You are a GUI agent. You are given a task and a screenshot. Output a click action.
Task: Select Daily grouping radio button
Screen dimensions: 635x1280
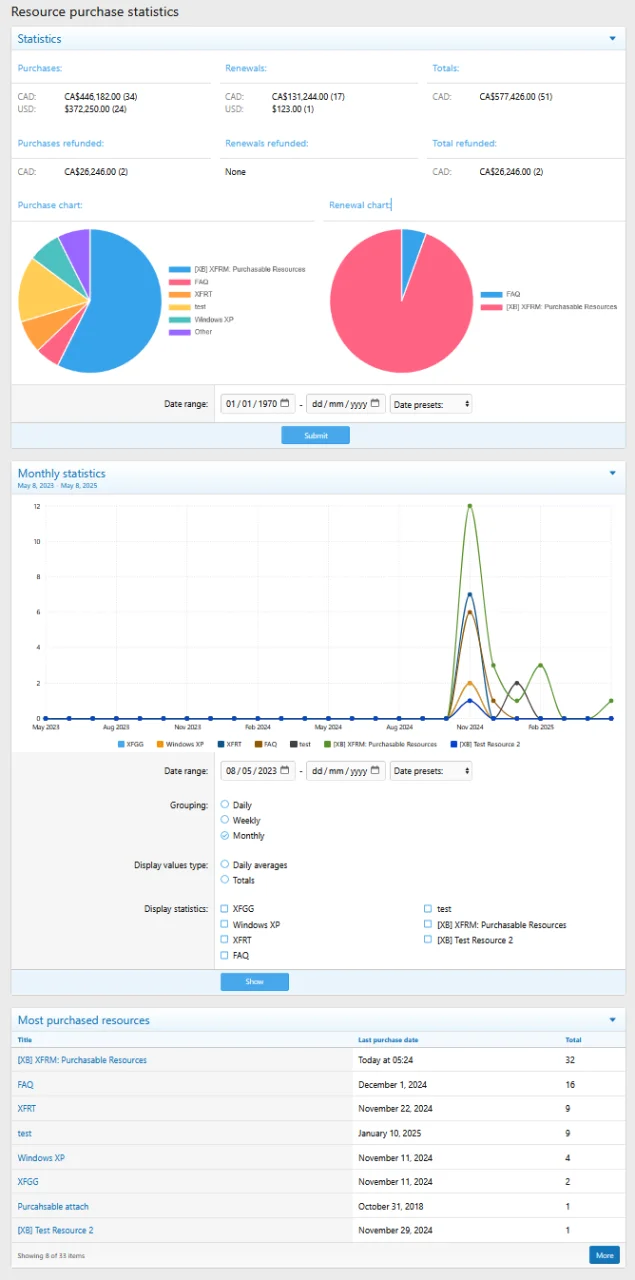[225, 804]
